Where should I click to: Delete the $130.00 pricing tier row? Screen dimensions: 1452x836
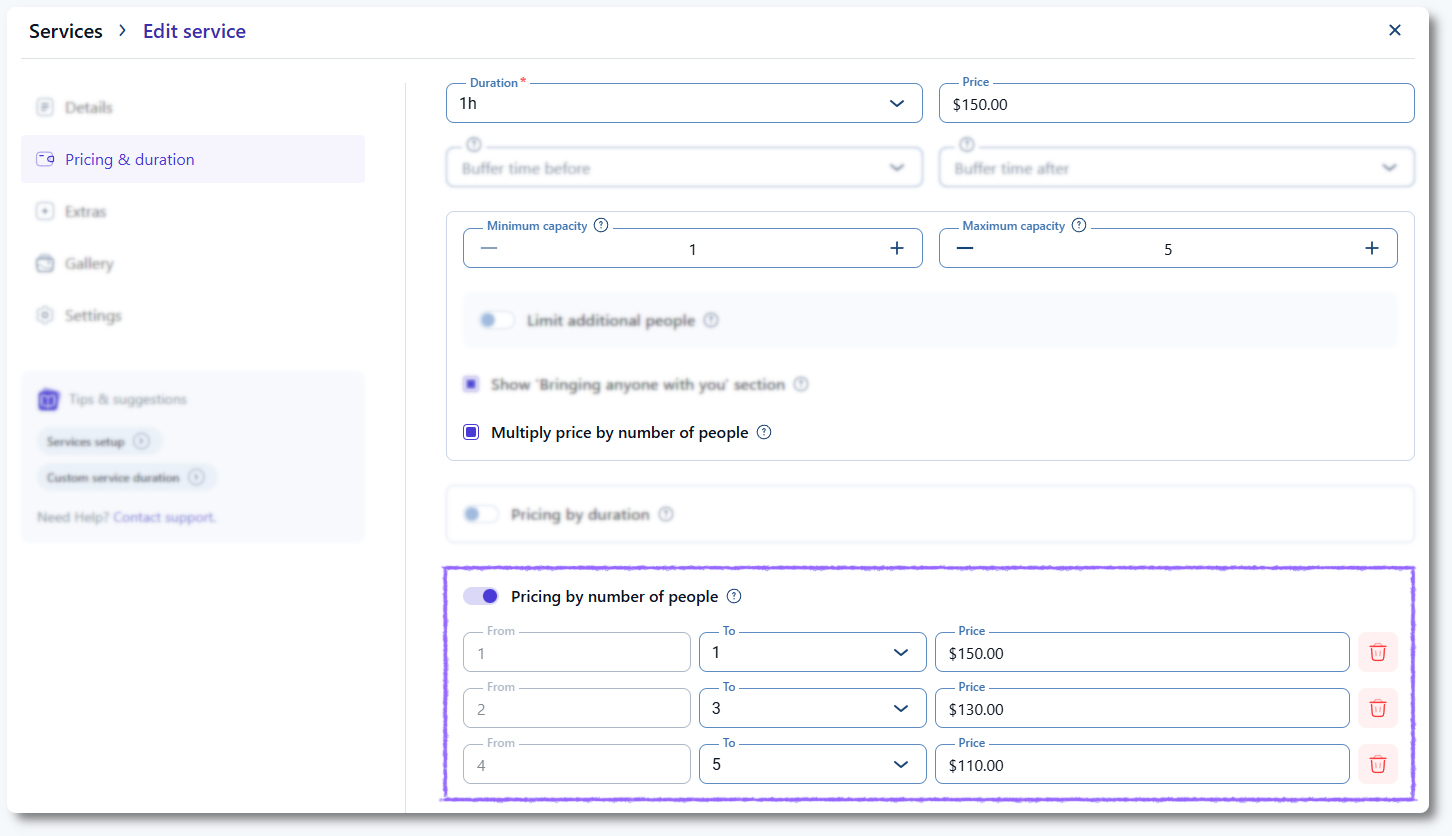point(1377,708)
